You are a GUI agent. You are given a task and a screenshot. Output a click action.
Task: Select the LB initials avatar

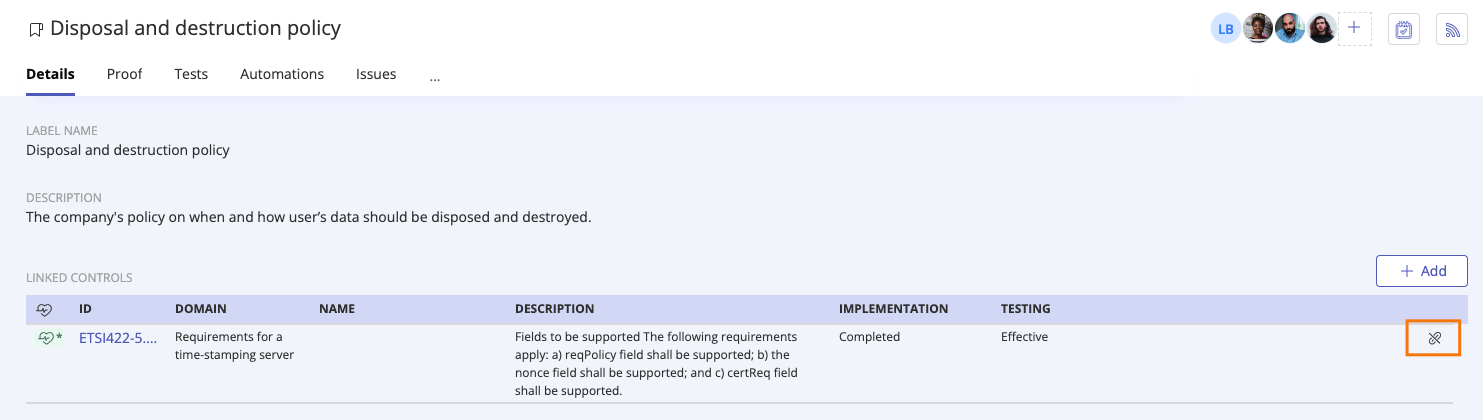[x=1225, y=29]
